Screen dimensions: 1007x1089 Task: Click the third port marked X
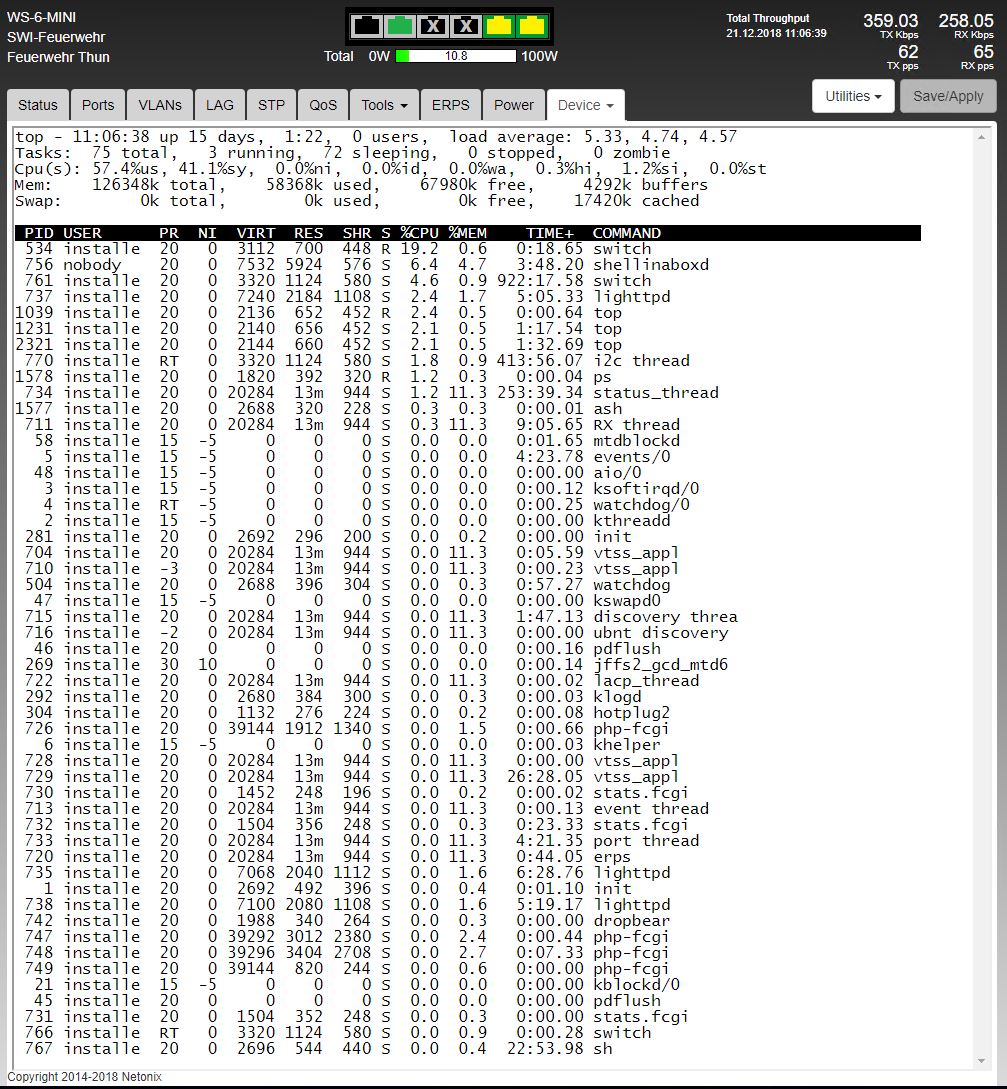pyautogui.click(x=432, y=26)
